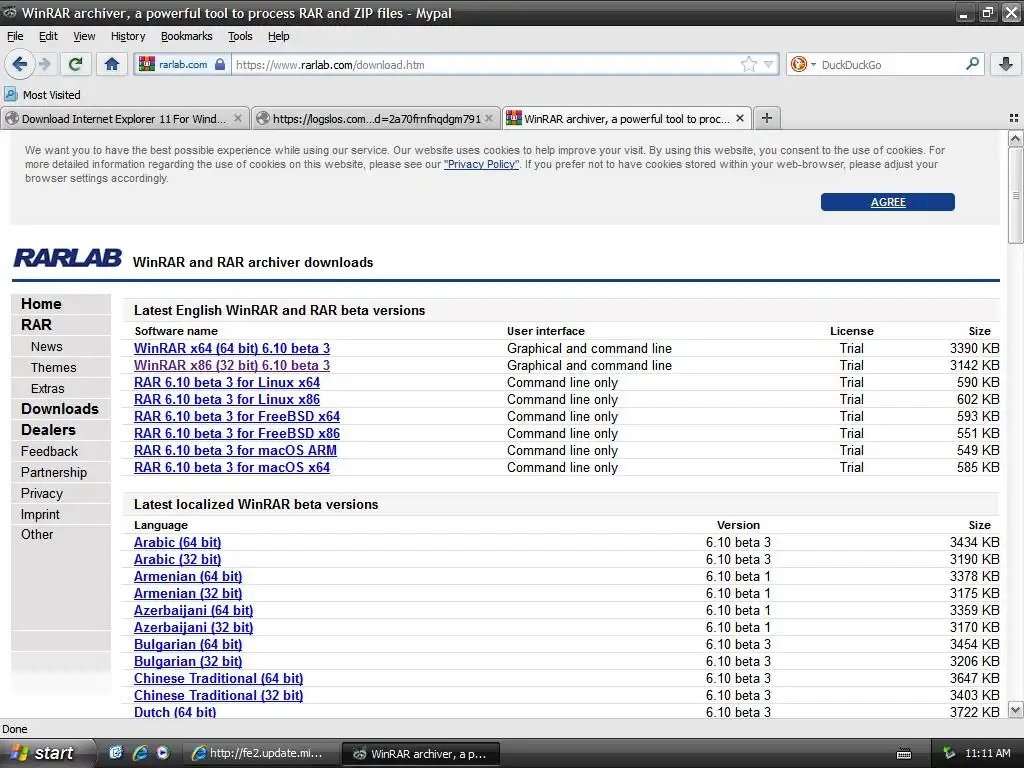Close the logslos.com tab
This screenshot has width=1024, height=768.
[x=489, y=118]
